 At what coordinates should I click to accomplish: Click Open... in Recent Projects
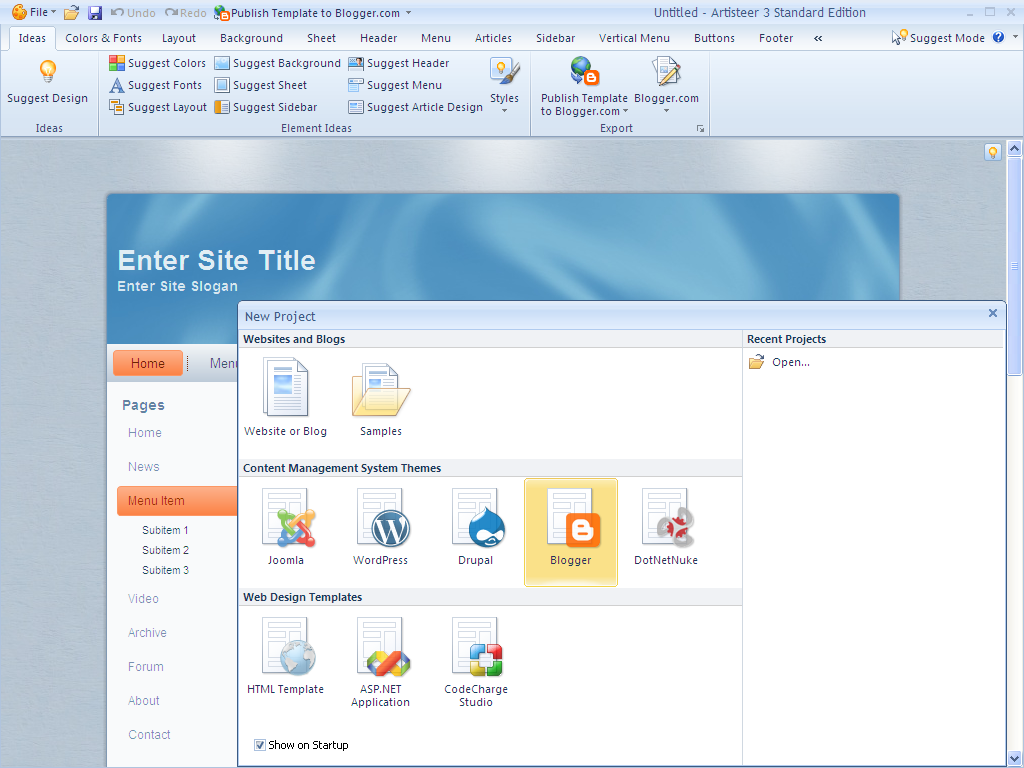click(x=780, y=362)
